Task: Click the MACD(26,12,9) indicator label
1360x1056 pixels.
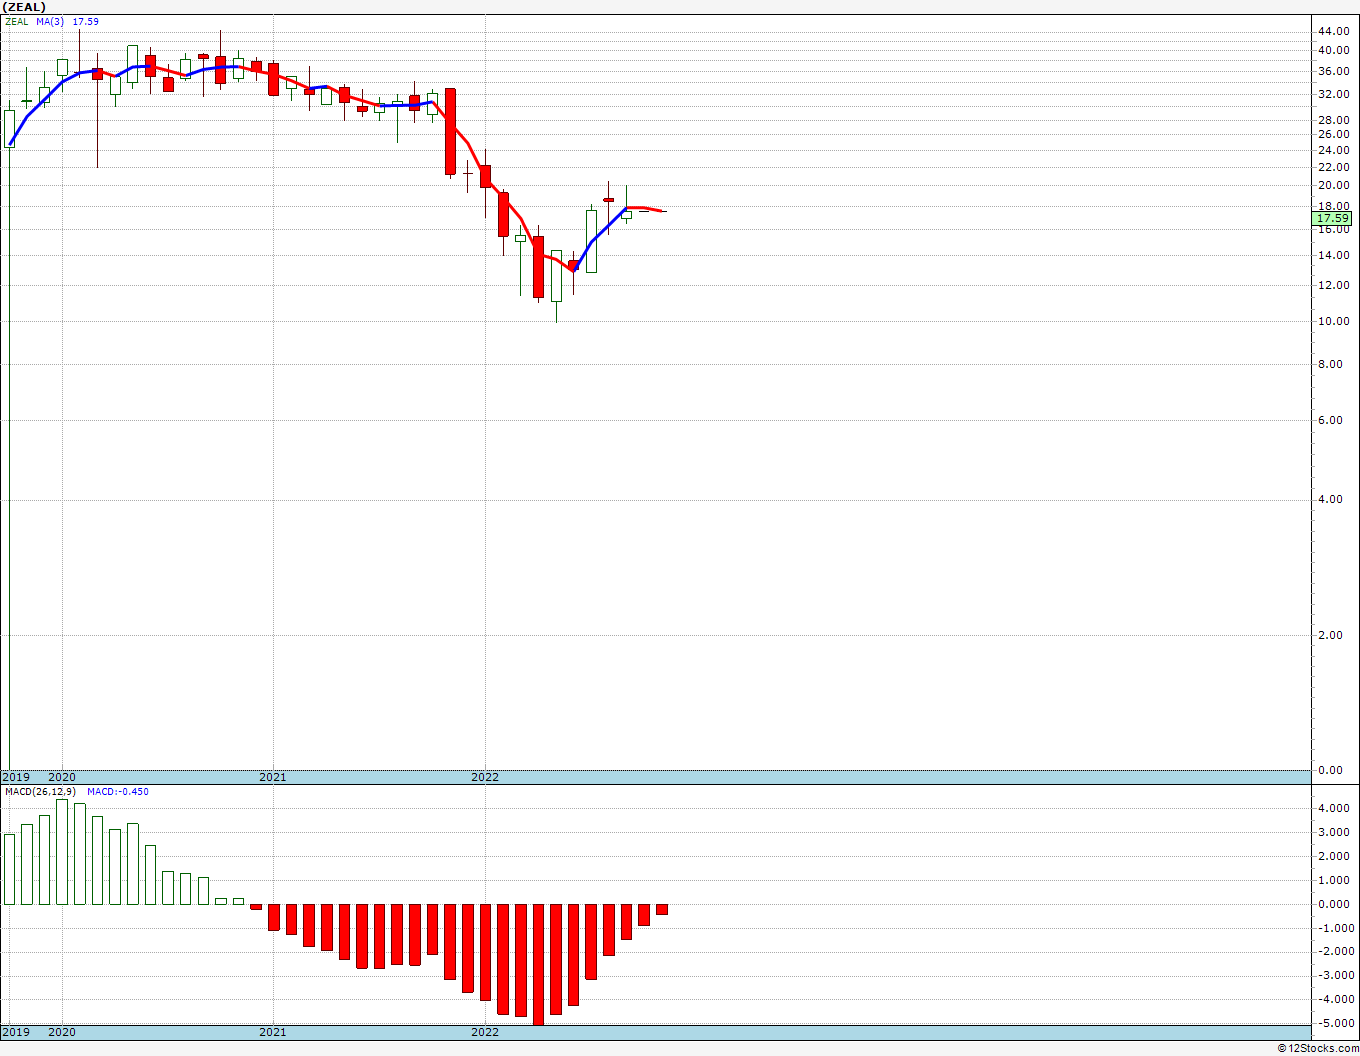Action: click(40, 791)
